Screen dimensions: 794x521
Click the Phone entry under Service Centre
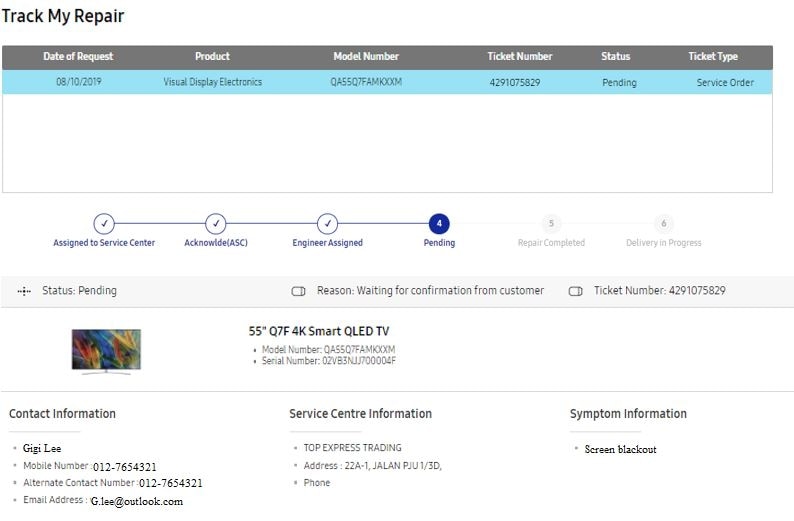[x=317, y=483]
